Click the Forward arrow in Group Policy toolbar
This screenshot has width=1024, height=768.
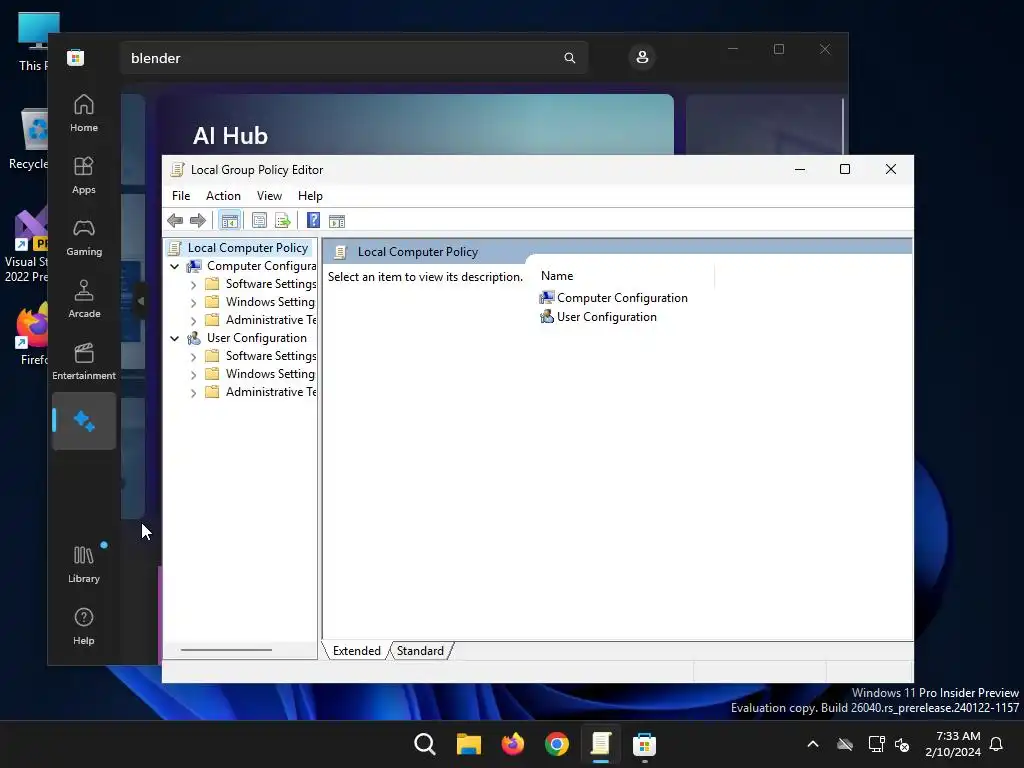coord(197,221)
